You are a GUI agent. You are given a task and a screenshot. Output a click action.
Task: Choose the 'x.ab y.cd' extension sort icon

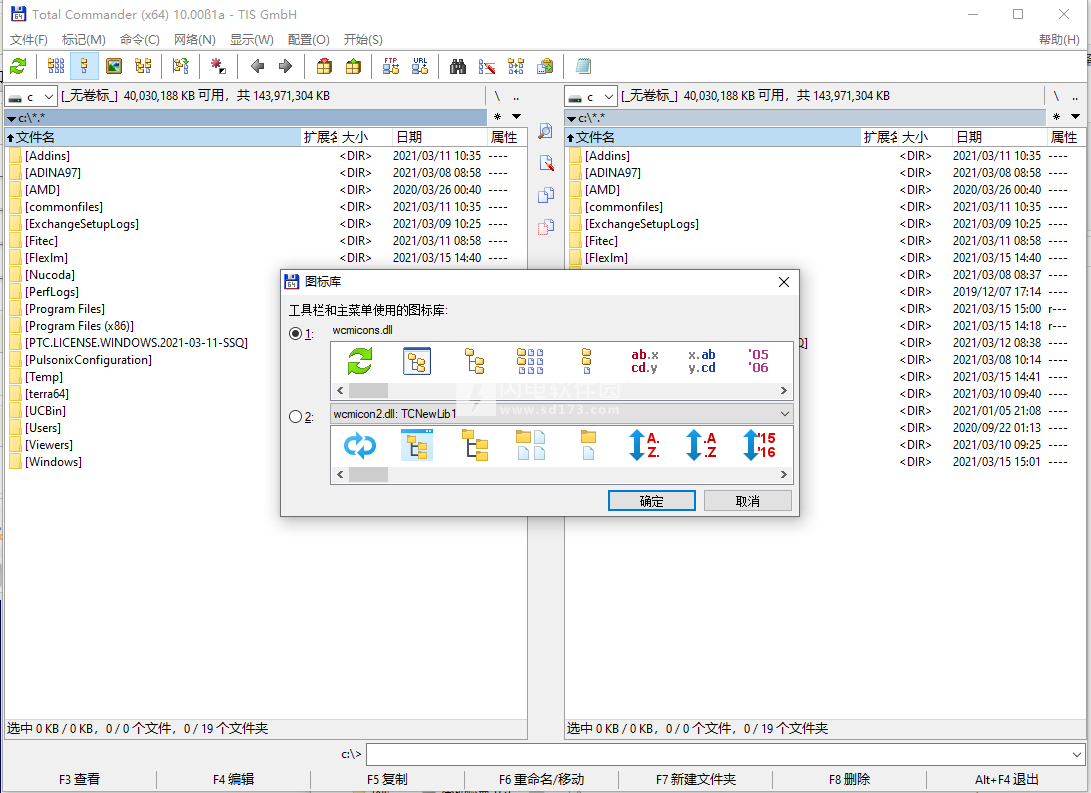pos(701,362)
